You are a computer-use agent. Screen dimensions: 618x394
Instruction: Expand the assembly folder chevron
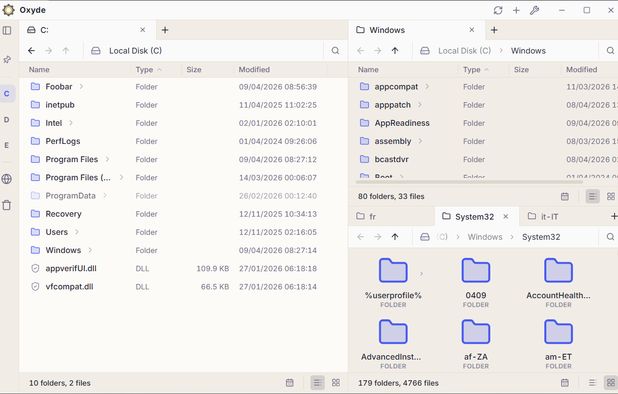pyautogui.click(x=420, y=141)
